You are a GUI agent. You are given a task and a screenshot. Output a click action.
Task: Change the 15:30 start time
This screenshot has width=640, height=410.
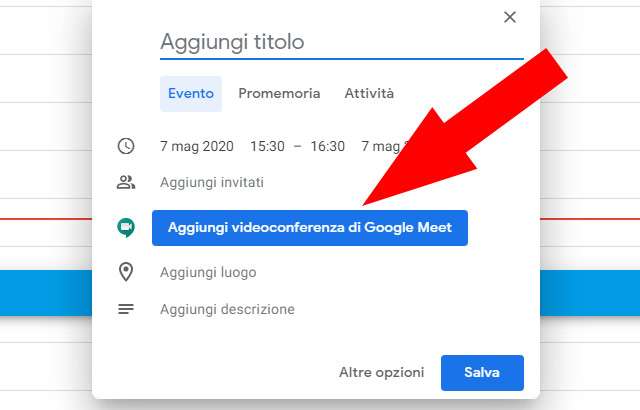click(x=267, y=146)
